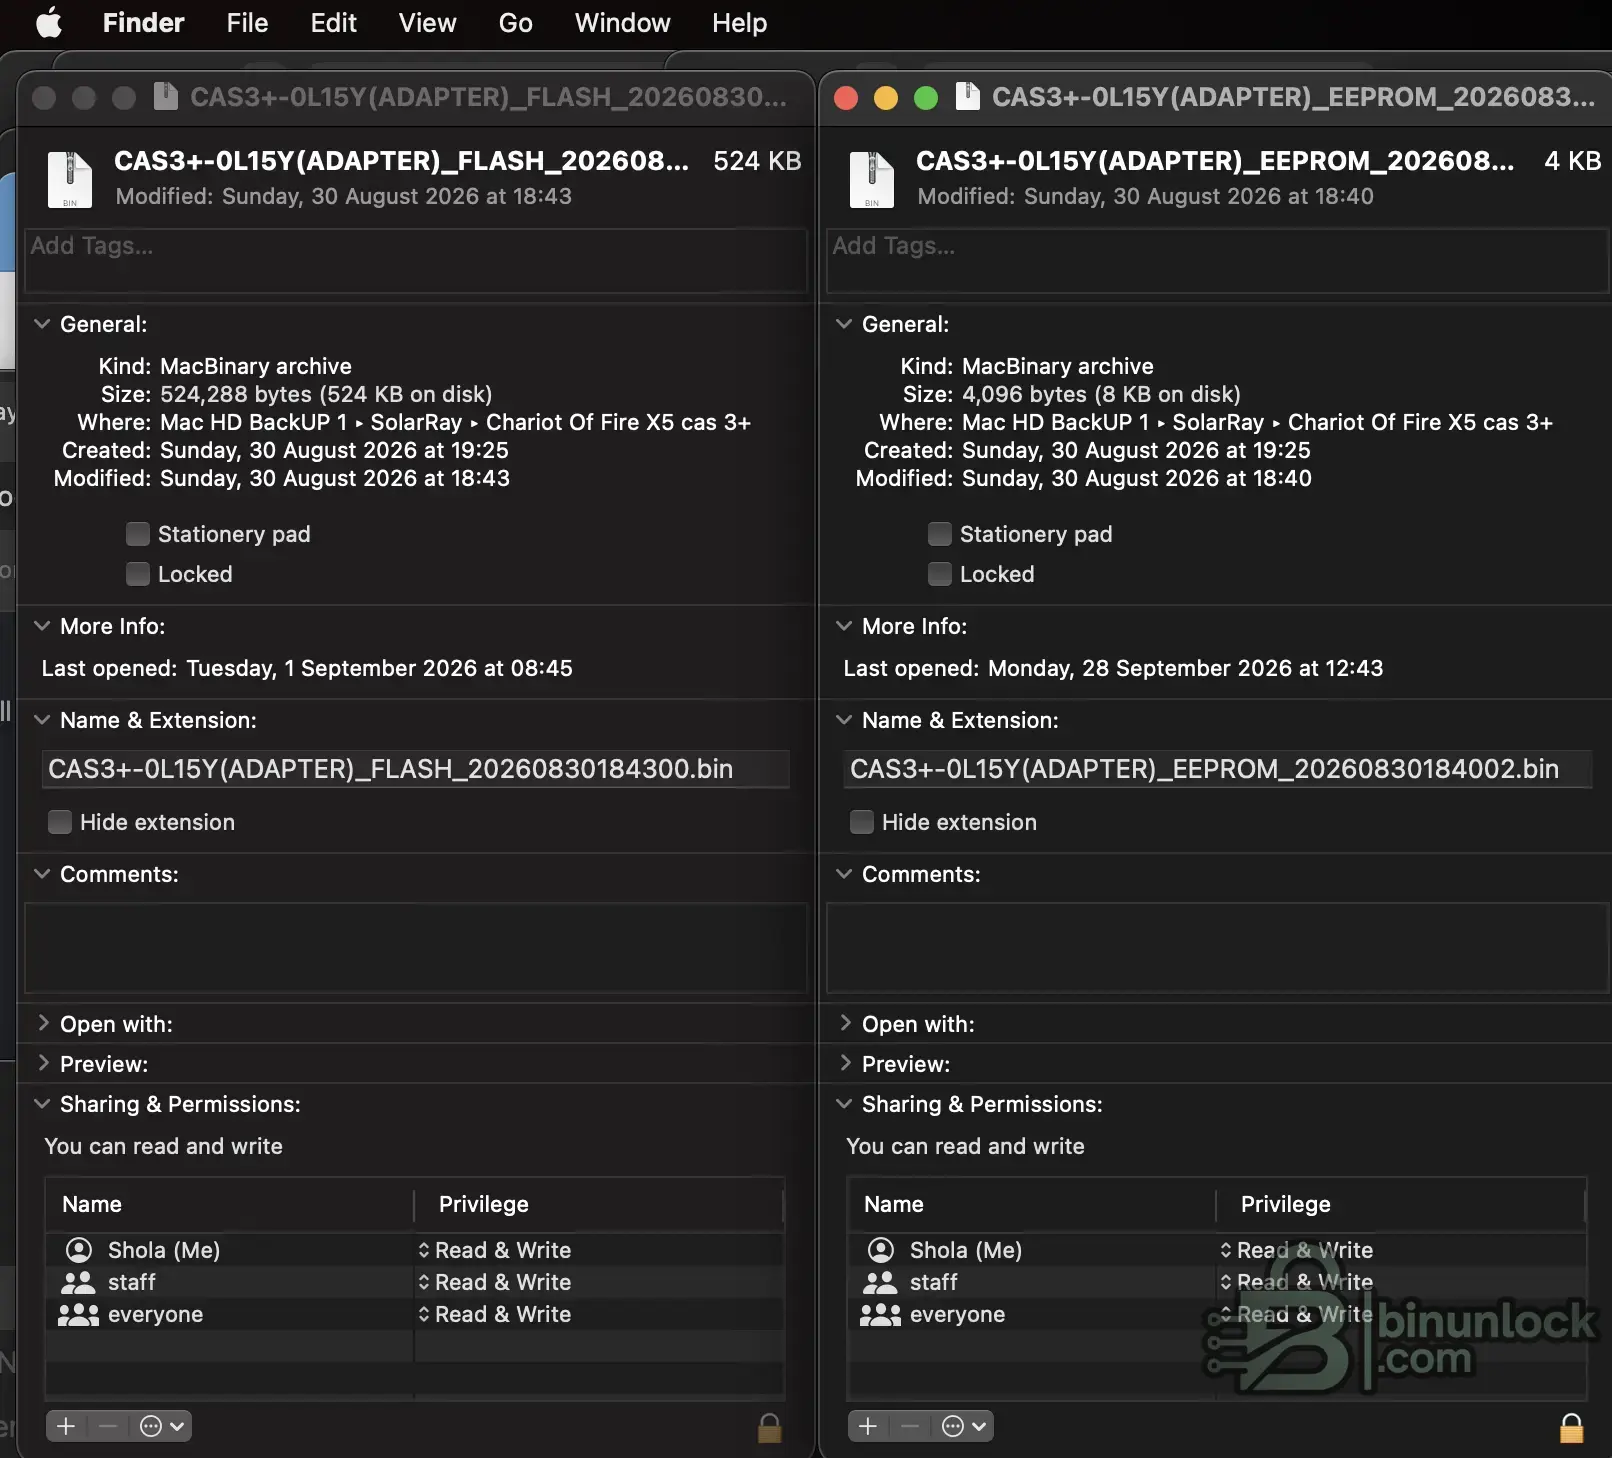Click the EEPROM file proxy icon in title bar
Screen dimensions: 1612x1458
[x=967, y=96]
